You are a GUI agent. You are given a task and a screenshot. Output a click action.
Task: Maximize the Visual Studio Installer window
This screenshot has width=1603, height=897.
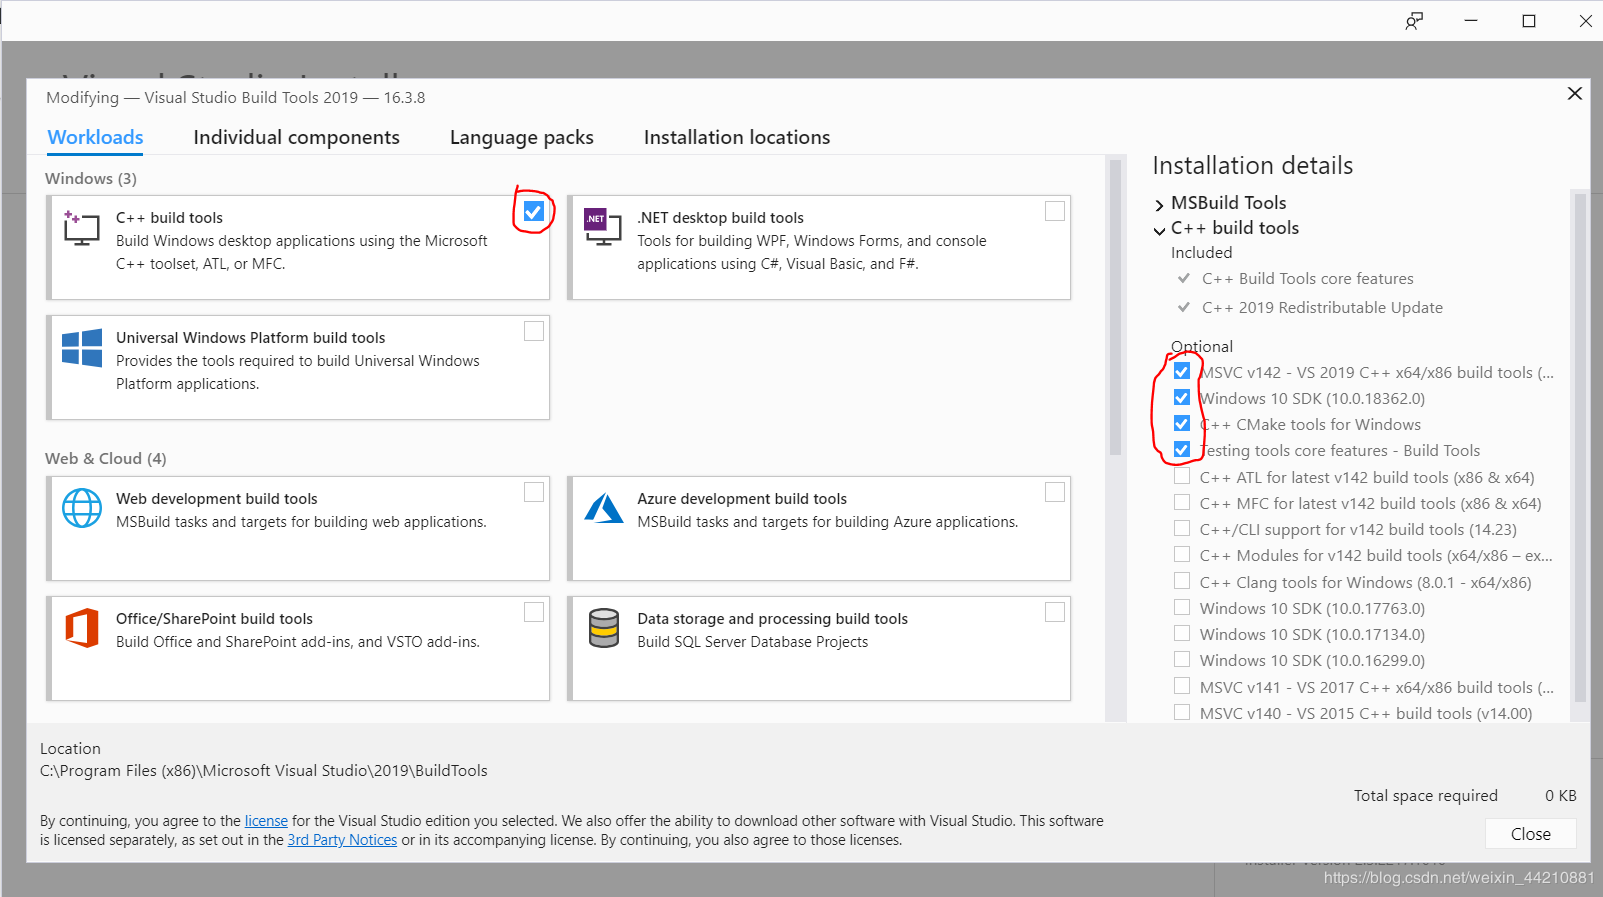(x=1529, y=21)
